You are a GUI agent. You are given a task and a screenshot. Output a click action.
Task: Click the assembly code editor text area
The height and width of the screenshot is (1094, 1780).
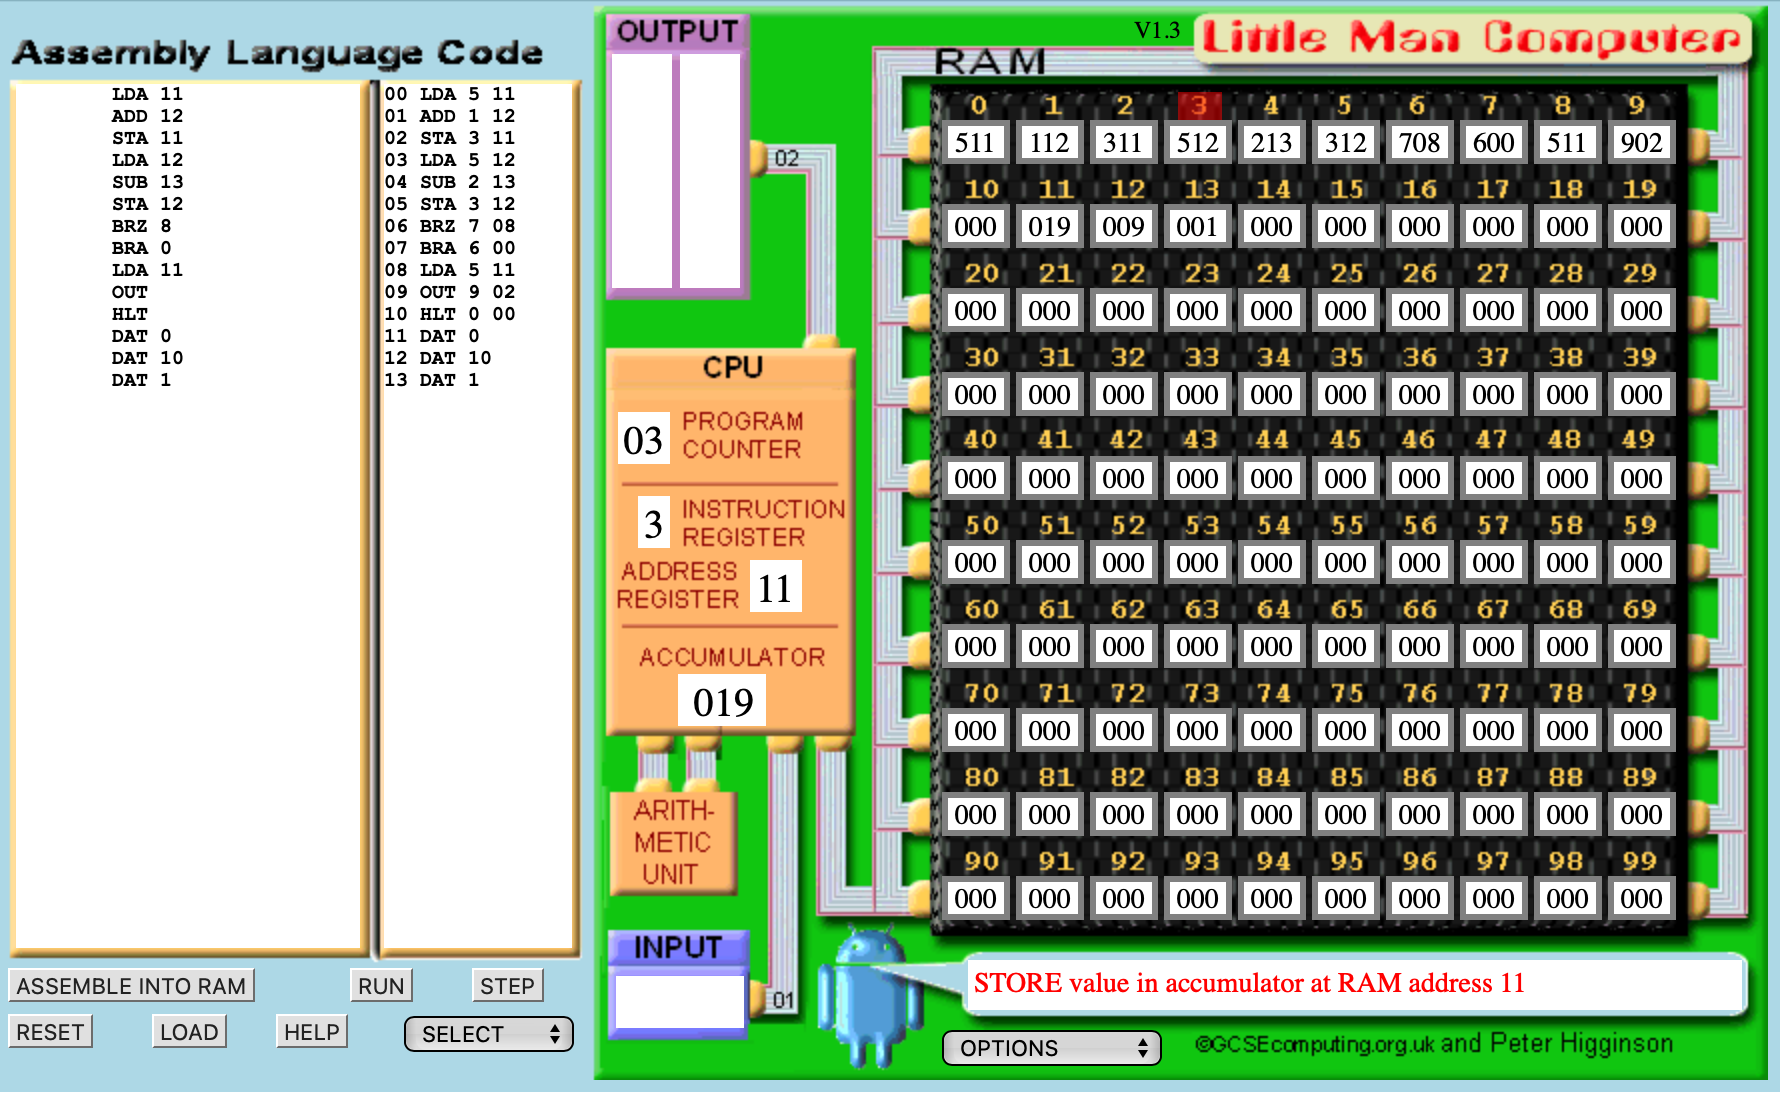point(188,516)
